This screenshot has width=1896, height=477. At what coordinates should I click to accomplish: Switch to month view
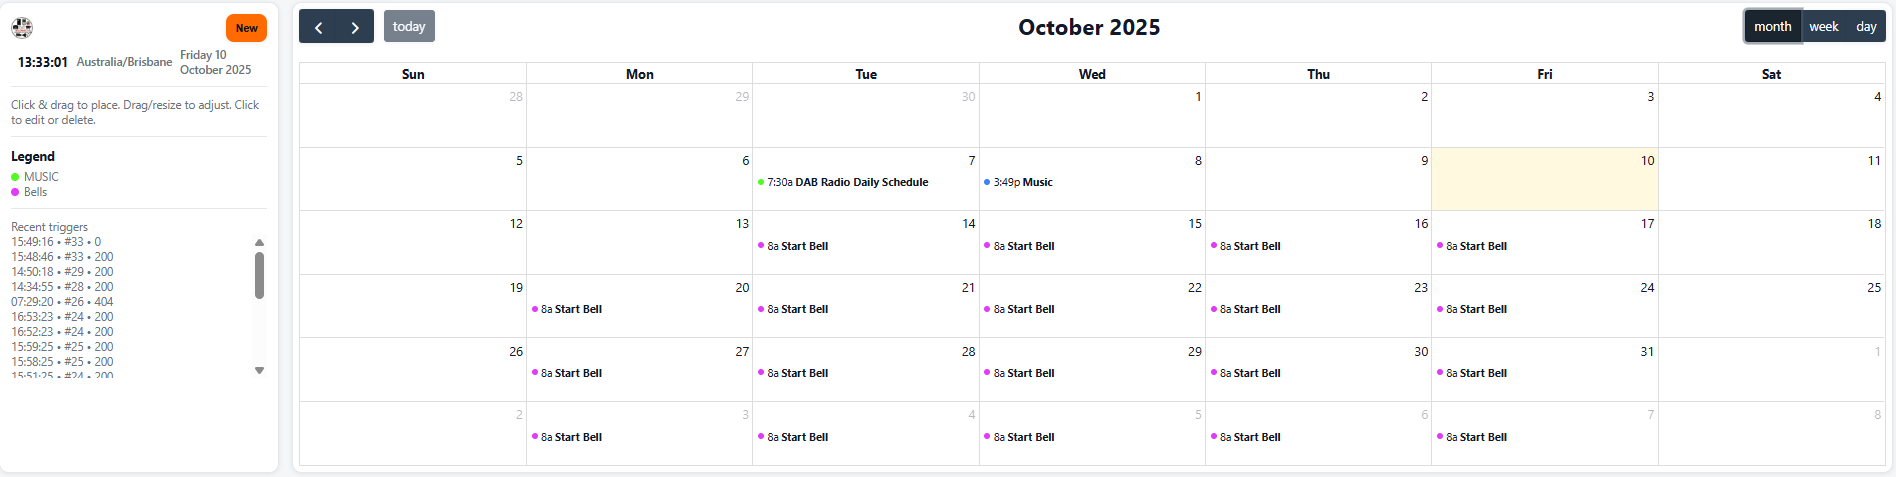(x=1772, y=27)
